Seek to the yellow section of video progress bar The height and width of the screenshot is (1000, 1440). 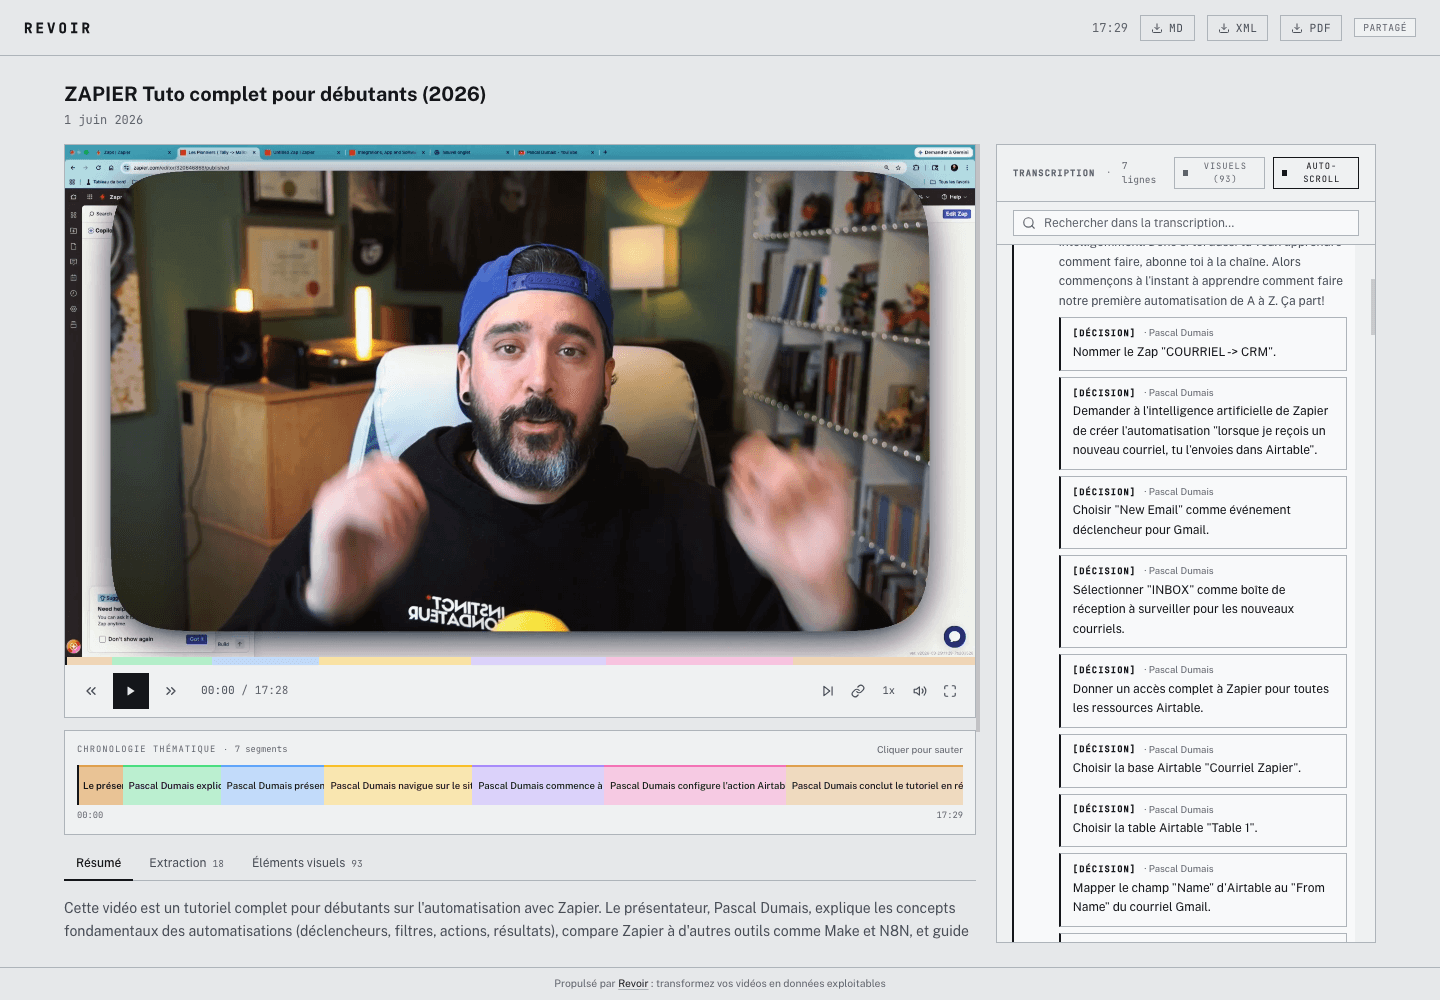[395, 661]
